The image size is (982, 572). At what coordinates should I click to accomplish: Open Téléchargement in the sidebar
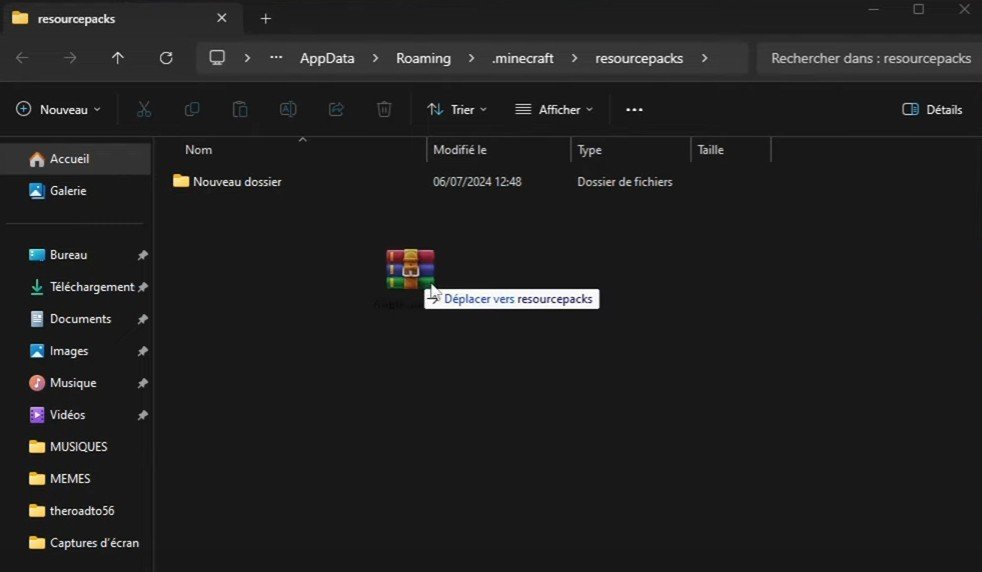coord(91,287)
